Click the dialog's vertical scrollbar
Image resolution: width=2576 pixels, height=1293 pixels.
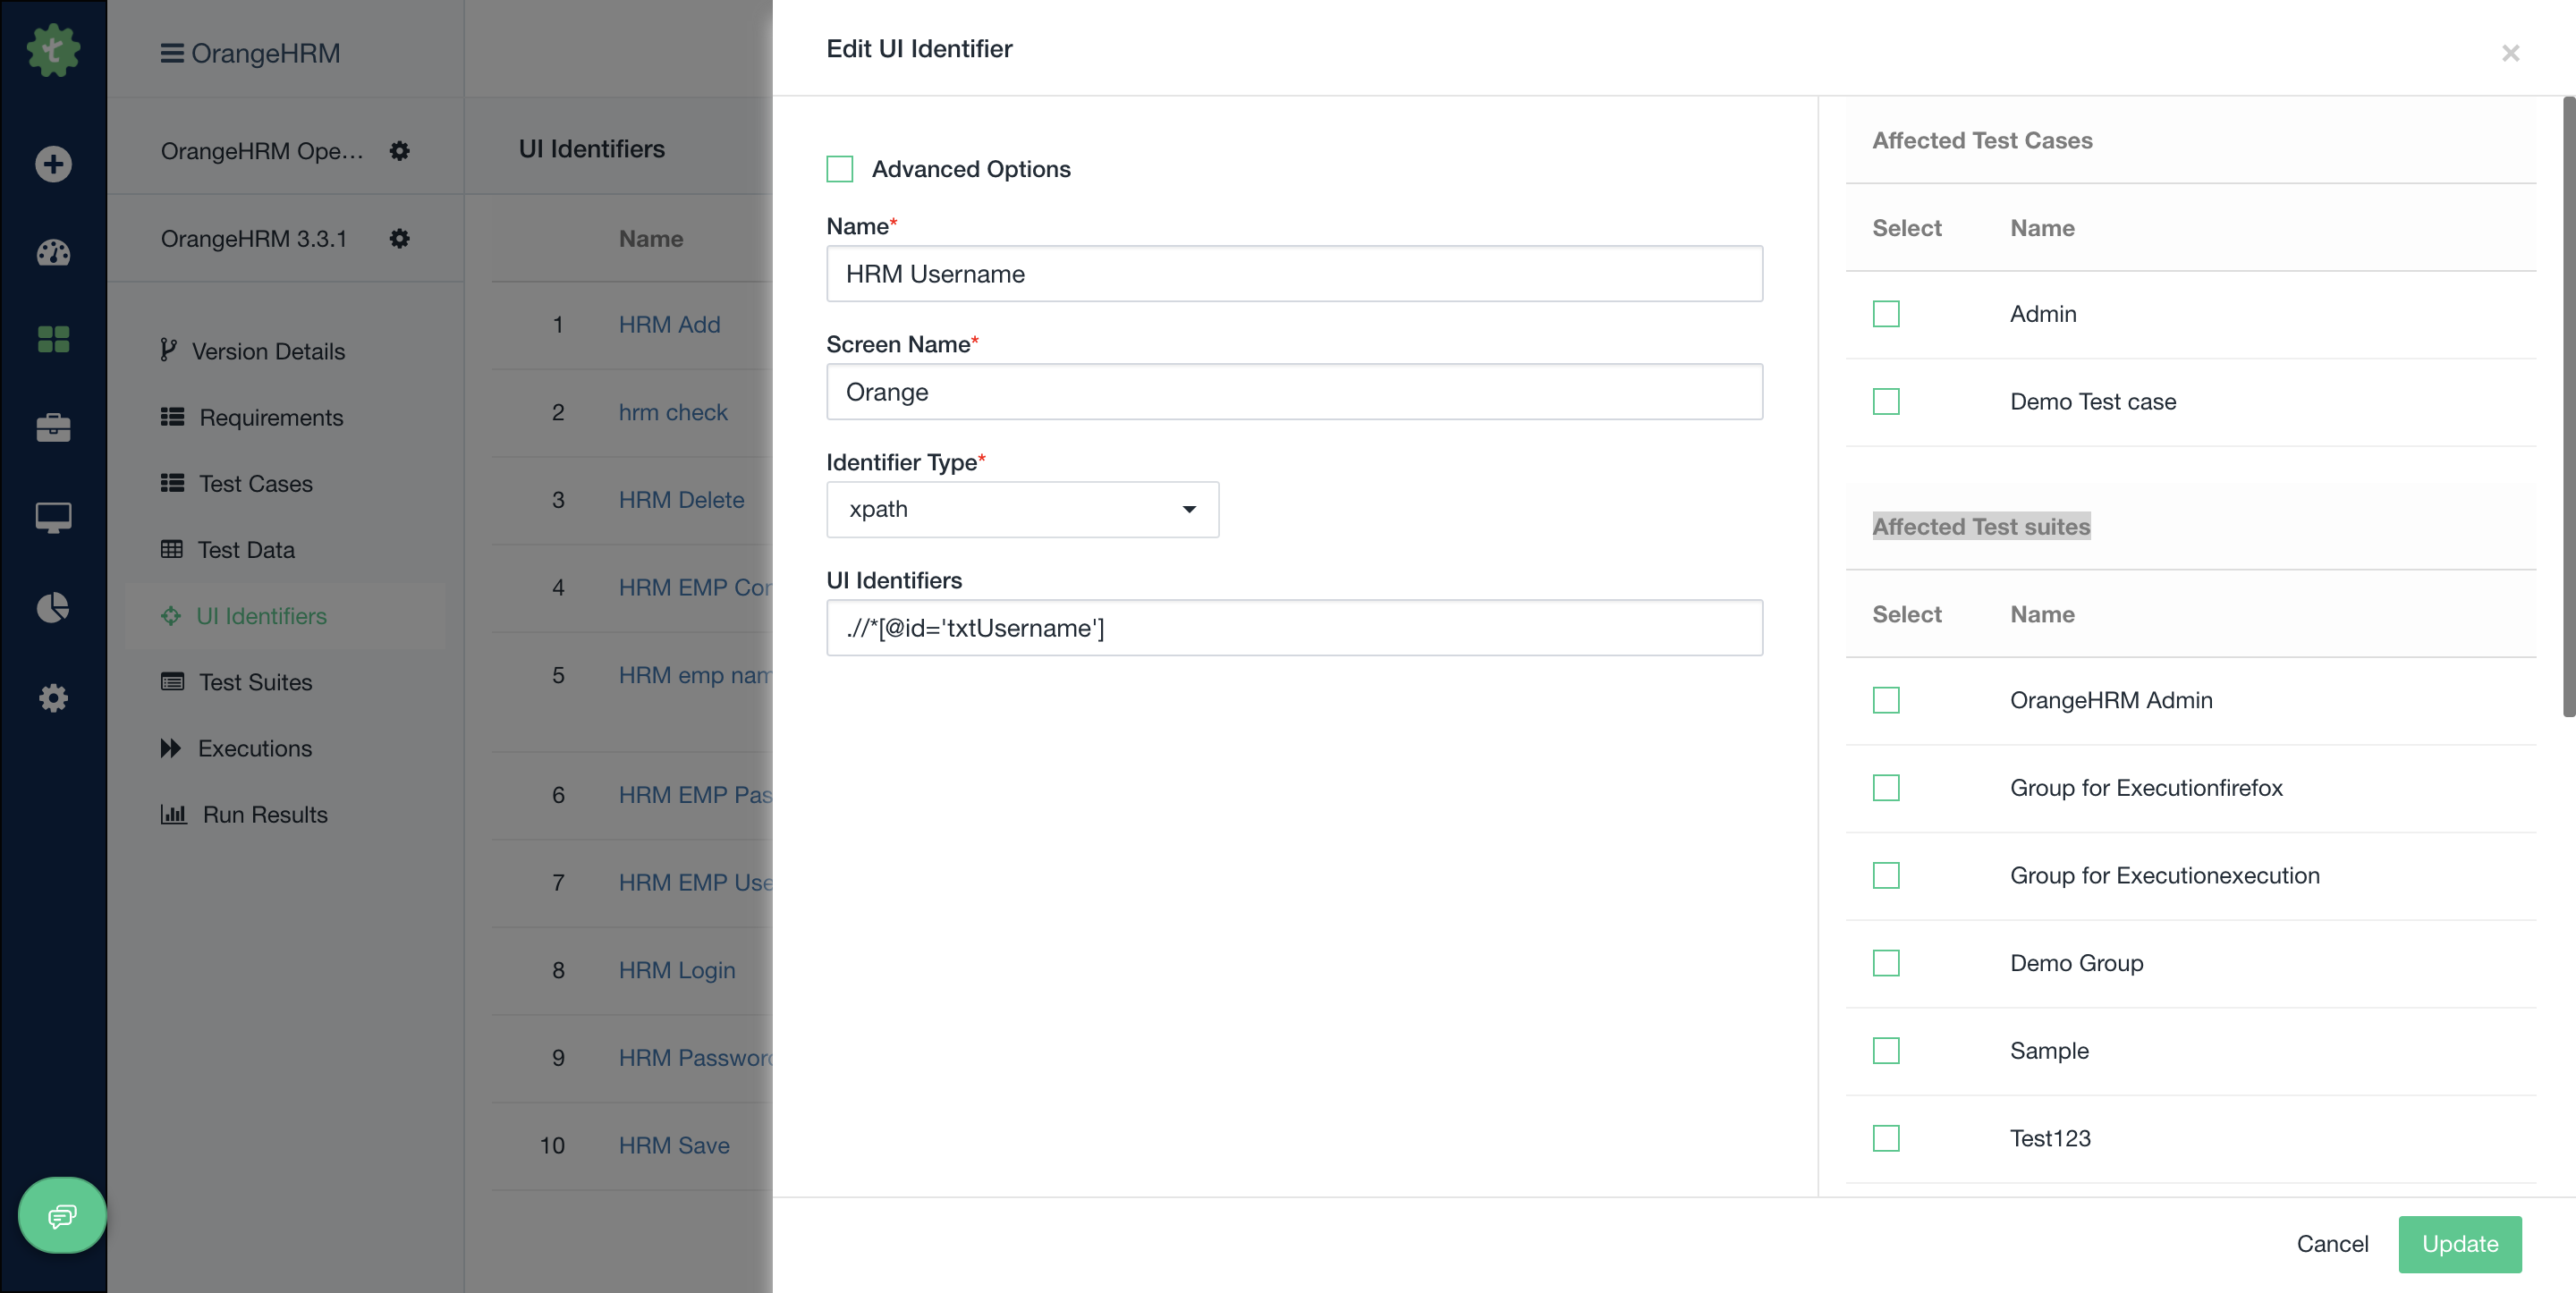pos(2568,407)
